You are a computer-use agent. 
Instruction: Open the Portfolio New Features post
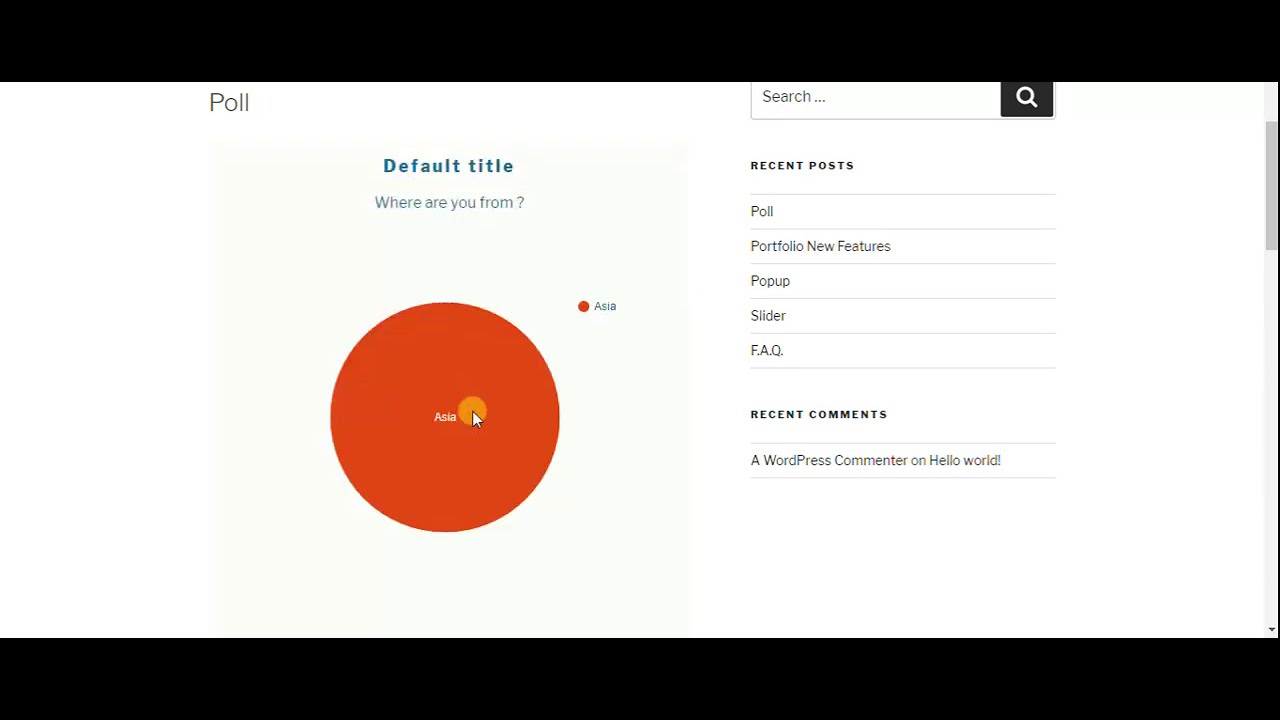[x=820, y=246]
